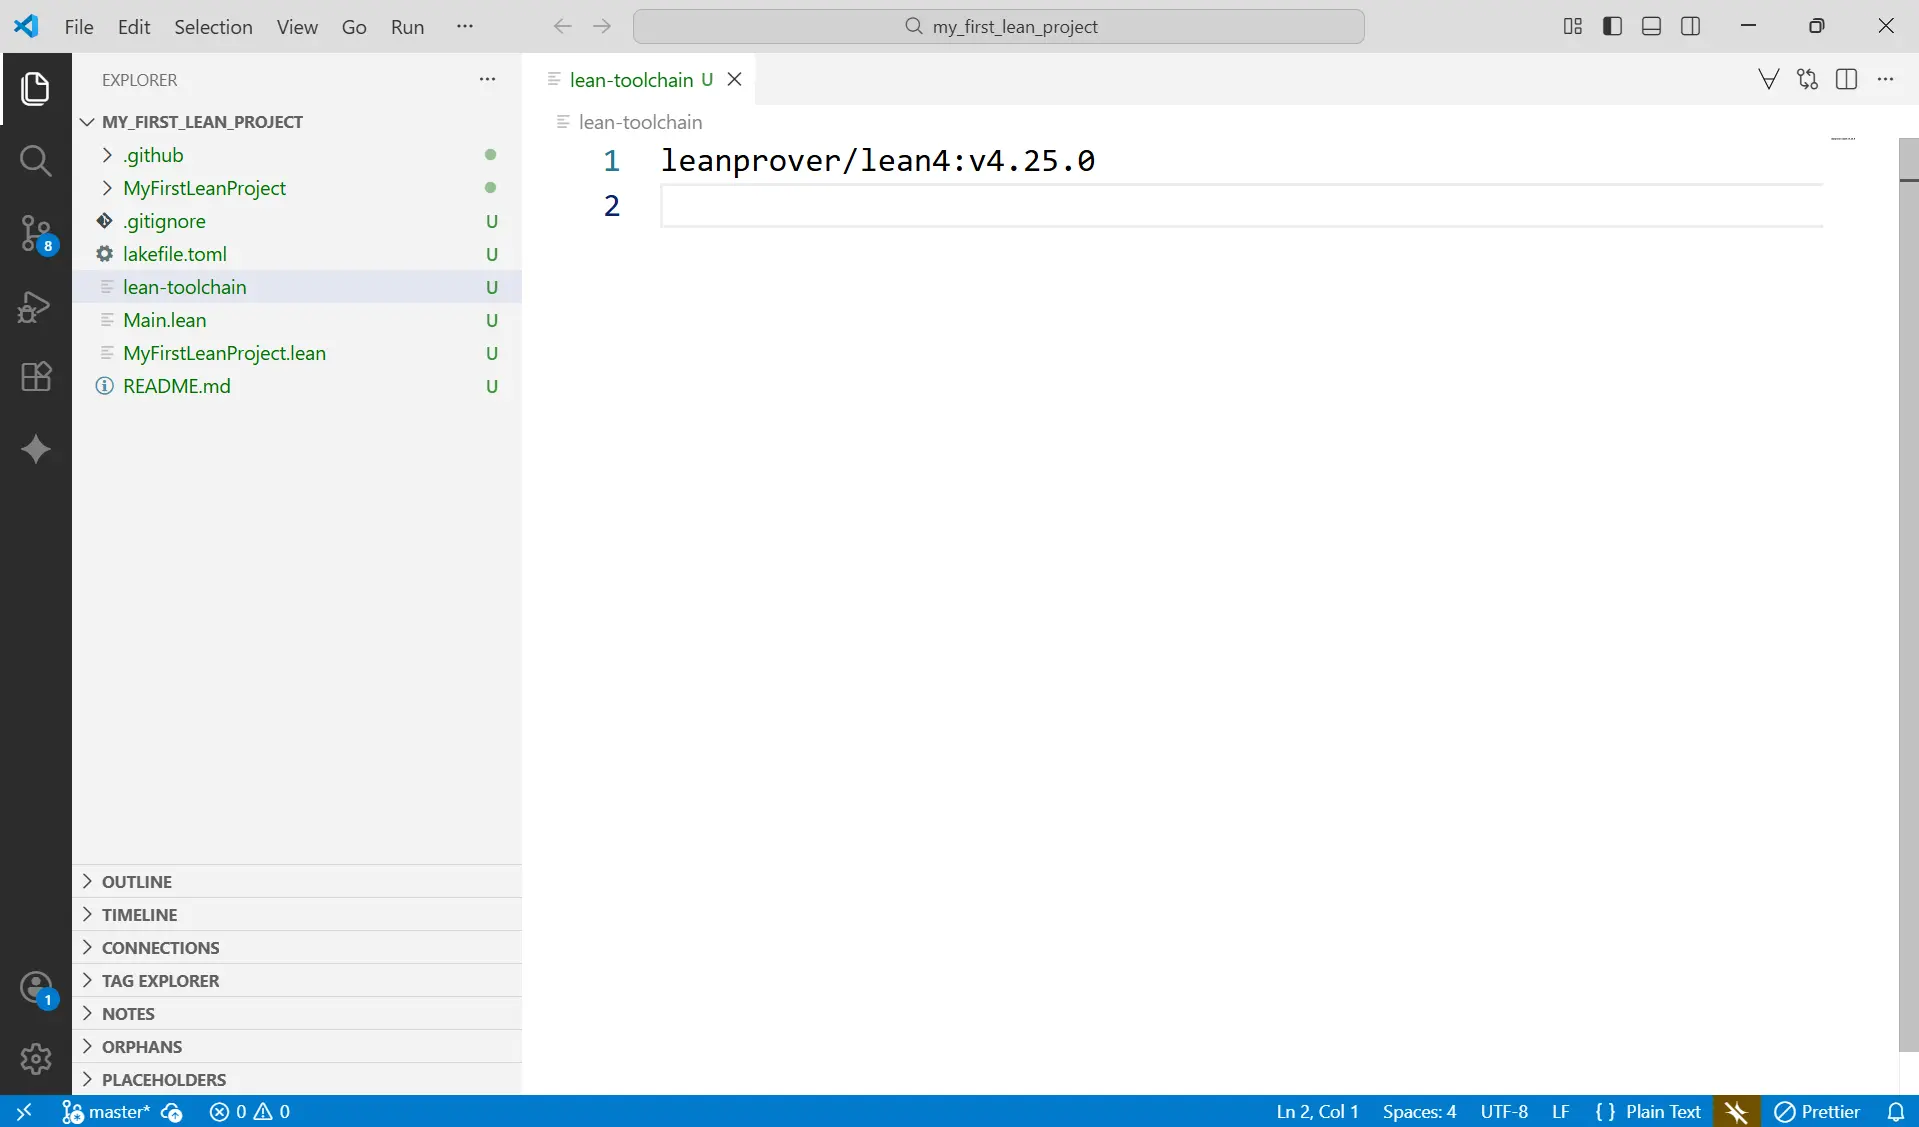Click the Accounts icon in activity bar
1919x1127 pixels.
point(35,988)
